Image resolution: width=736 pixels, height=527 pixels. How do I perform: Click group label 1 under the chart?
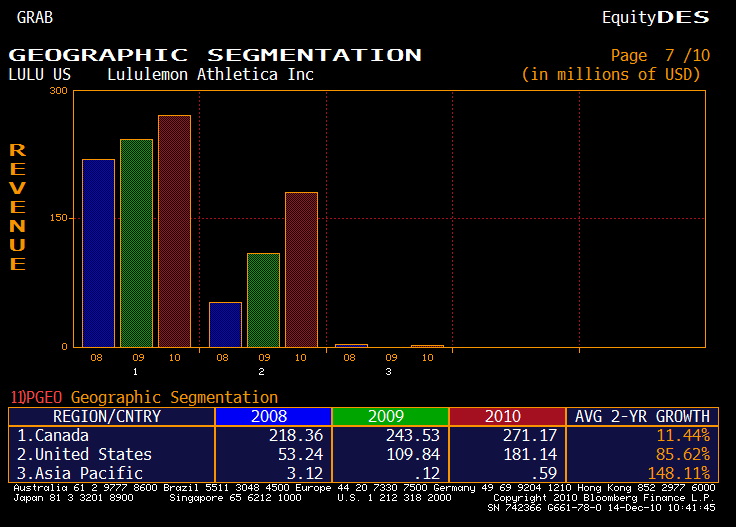pyautogui.click(x=135, y=372)
